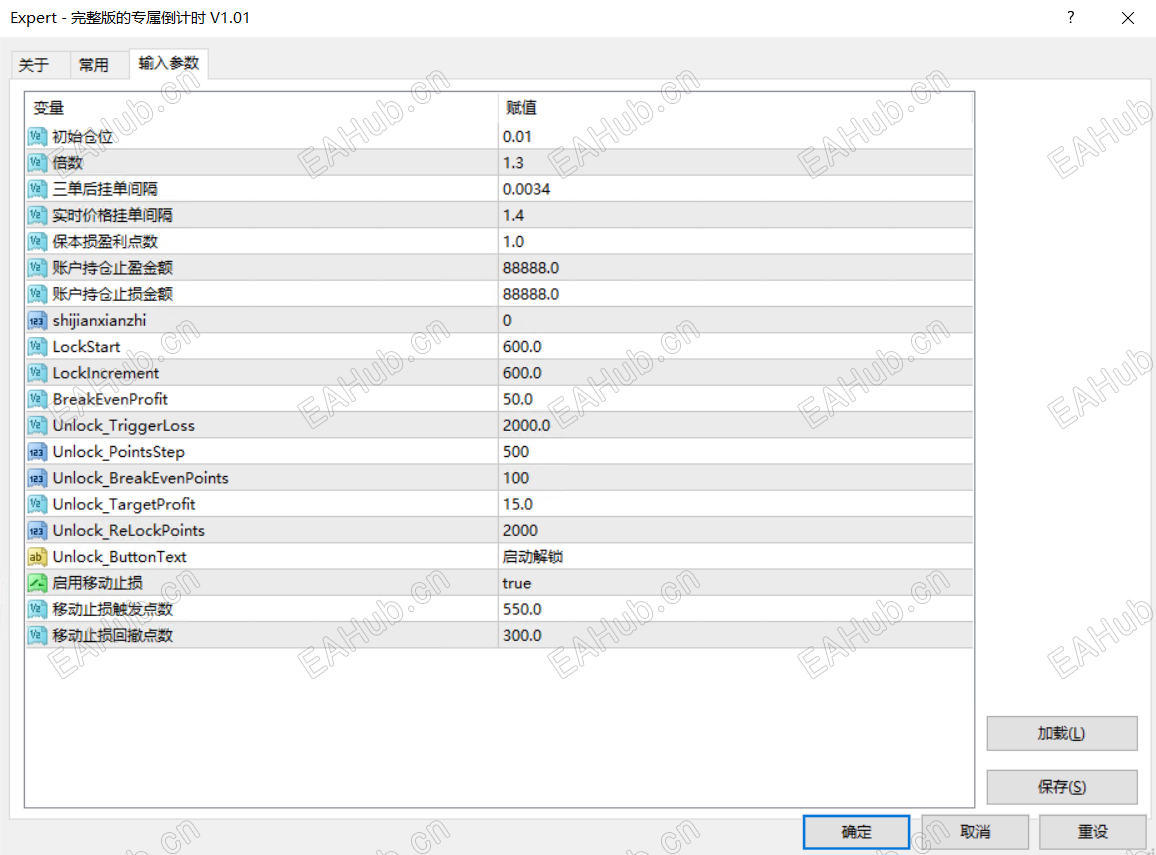Click the integer icon beside Unlock_PointsStep
Screen dimensions: 1156x855
coord(37,452)
